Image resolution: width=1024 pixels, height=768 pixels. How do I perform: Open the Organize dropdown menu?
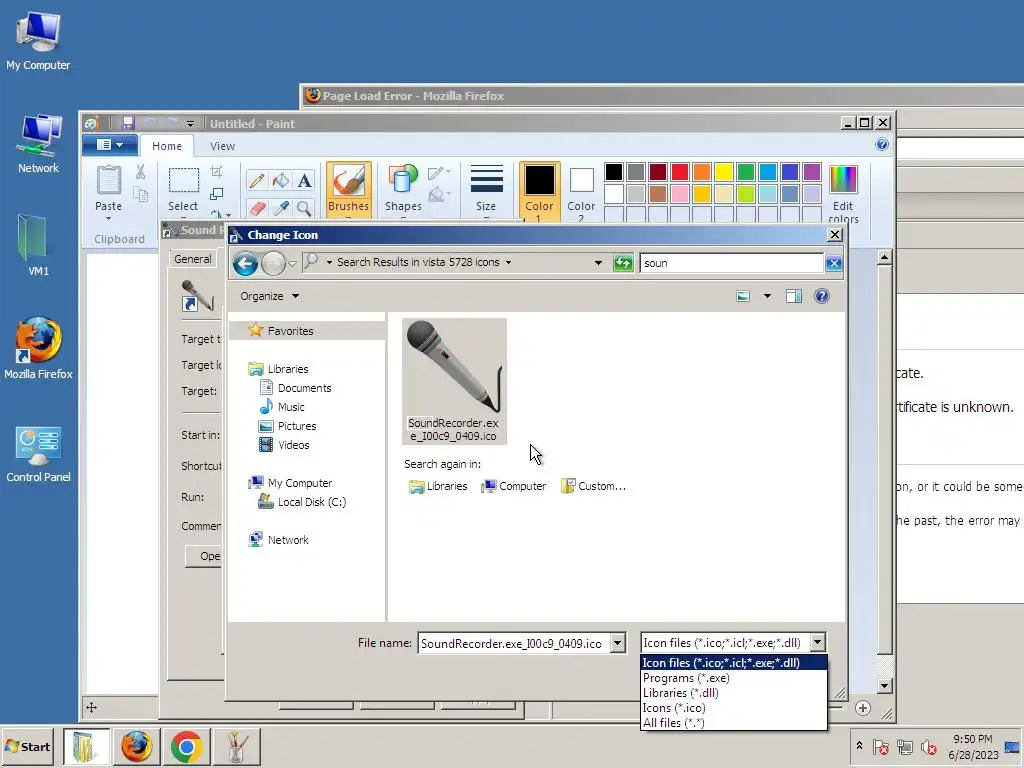click(x=269, y=296)
